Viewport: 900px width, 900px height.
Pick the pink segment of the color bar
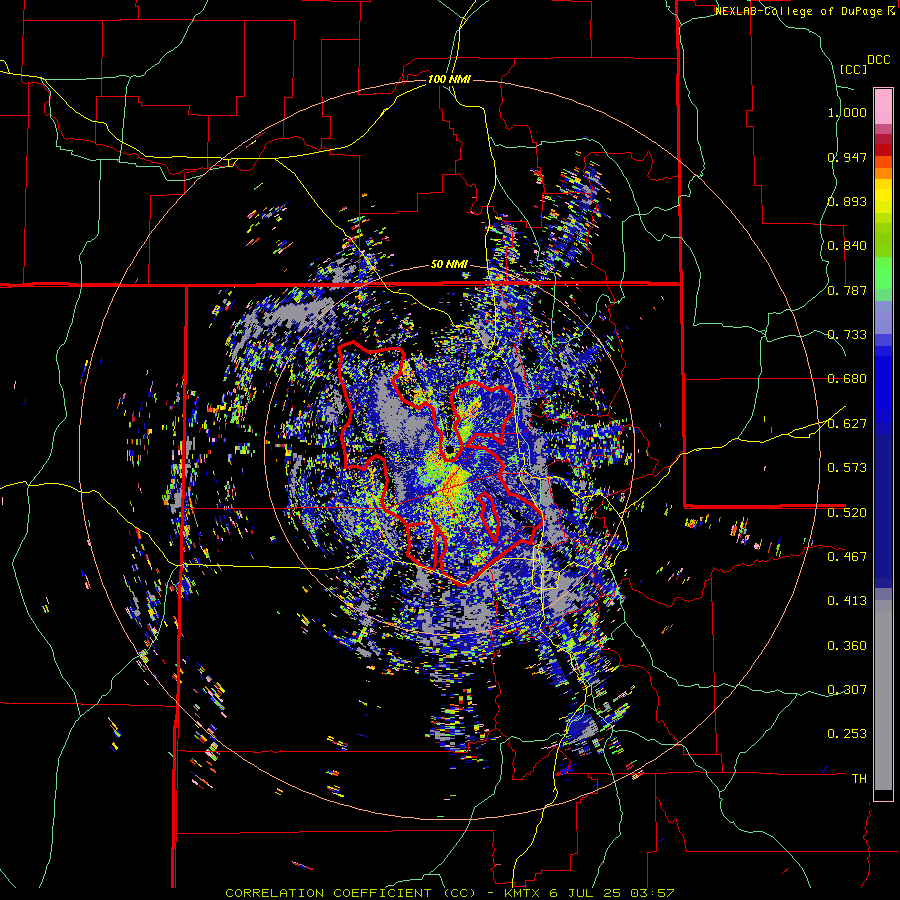883,106
